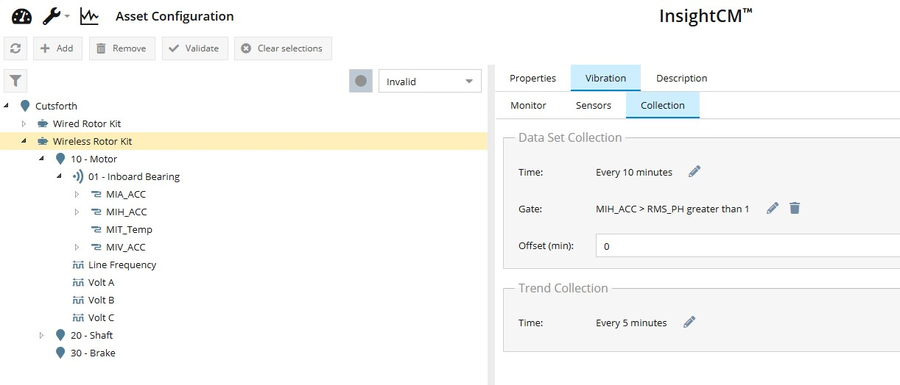Switch to the Vibration tab
The width and height of the screenshot is (900, 385).
606,78
